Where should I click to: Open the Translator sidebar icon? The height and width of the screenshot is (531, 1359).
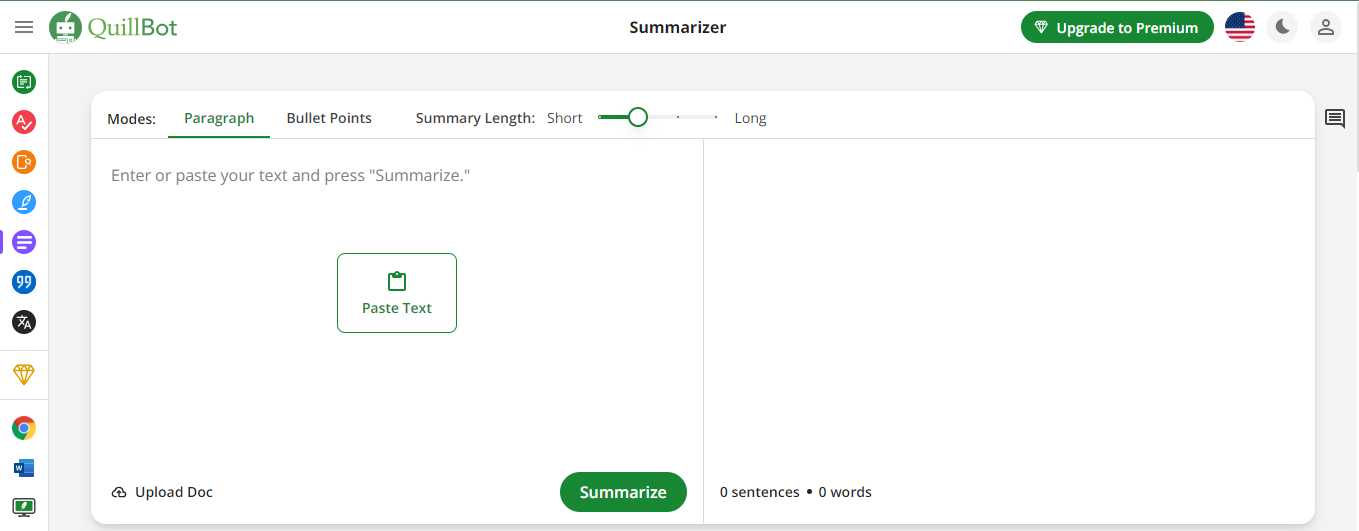point(24,322)
